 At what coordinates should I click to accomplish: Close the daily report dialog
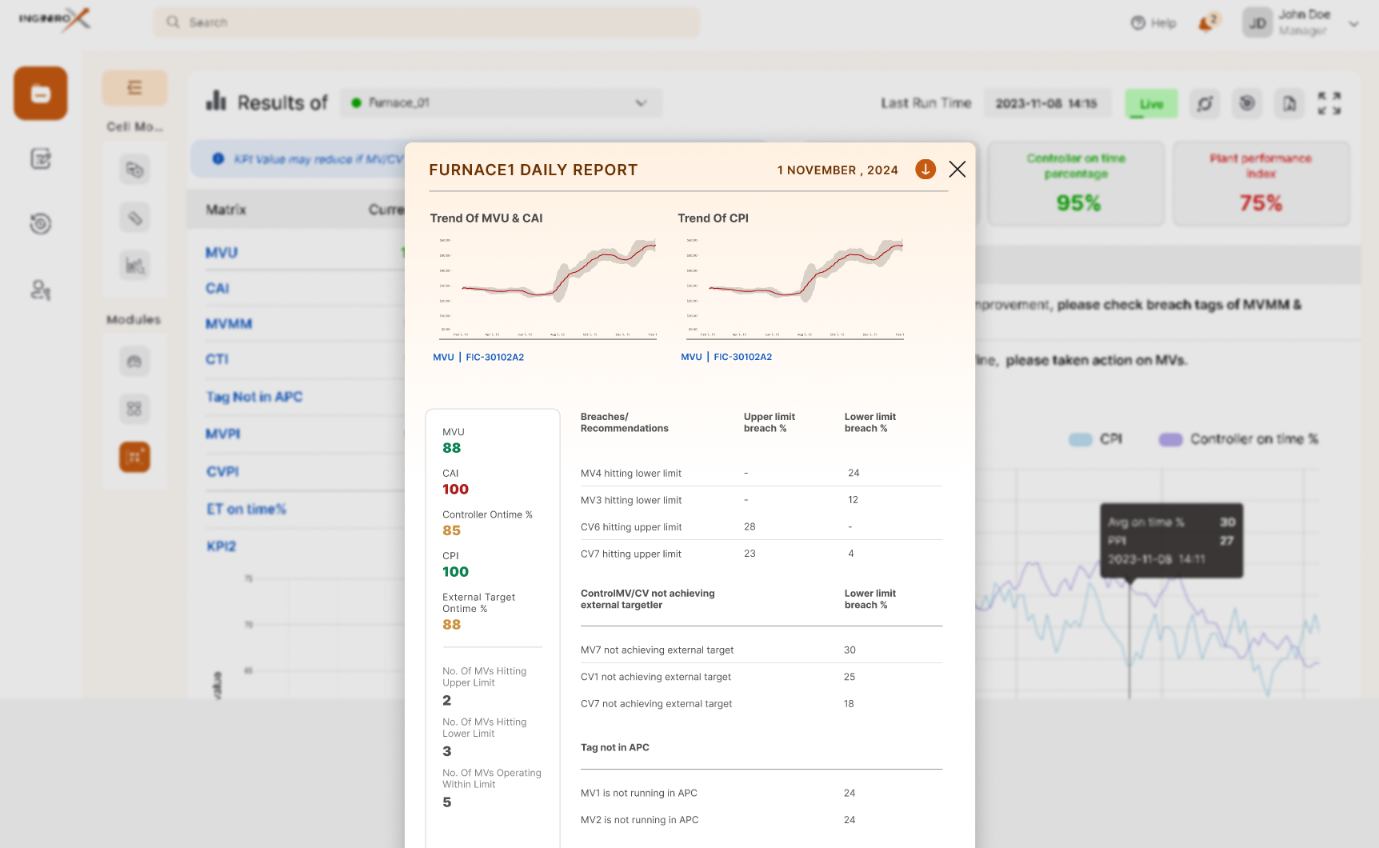[x=957, y=169]
